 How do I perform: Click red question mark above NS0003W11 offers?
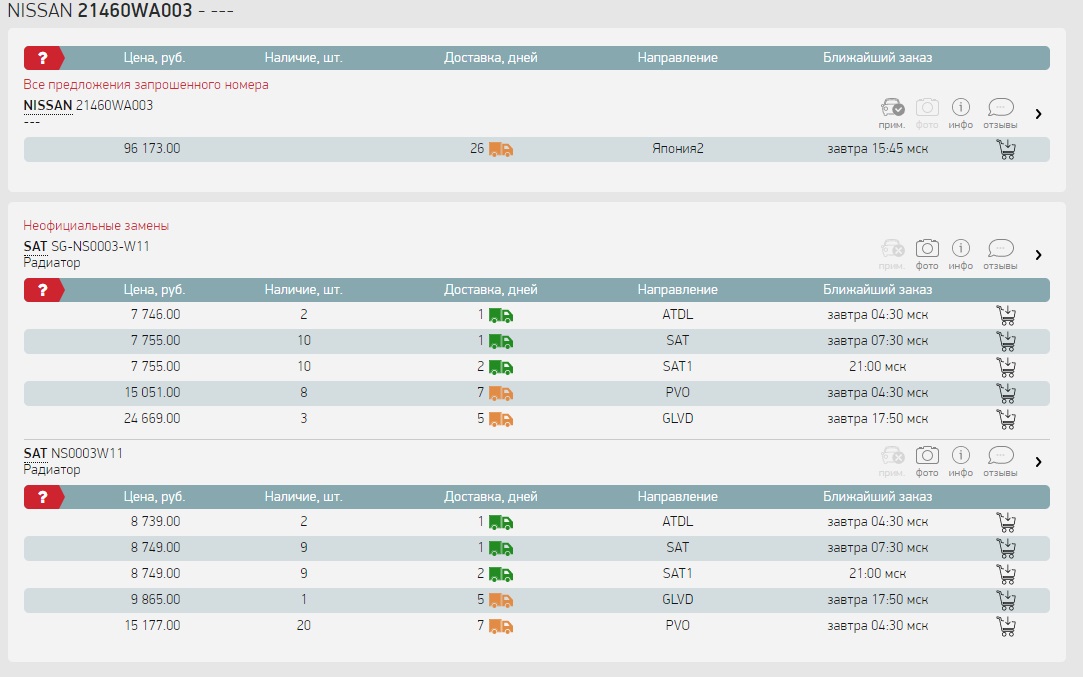[x=44, y=497]
